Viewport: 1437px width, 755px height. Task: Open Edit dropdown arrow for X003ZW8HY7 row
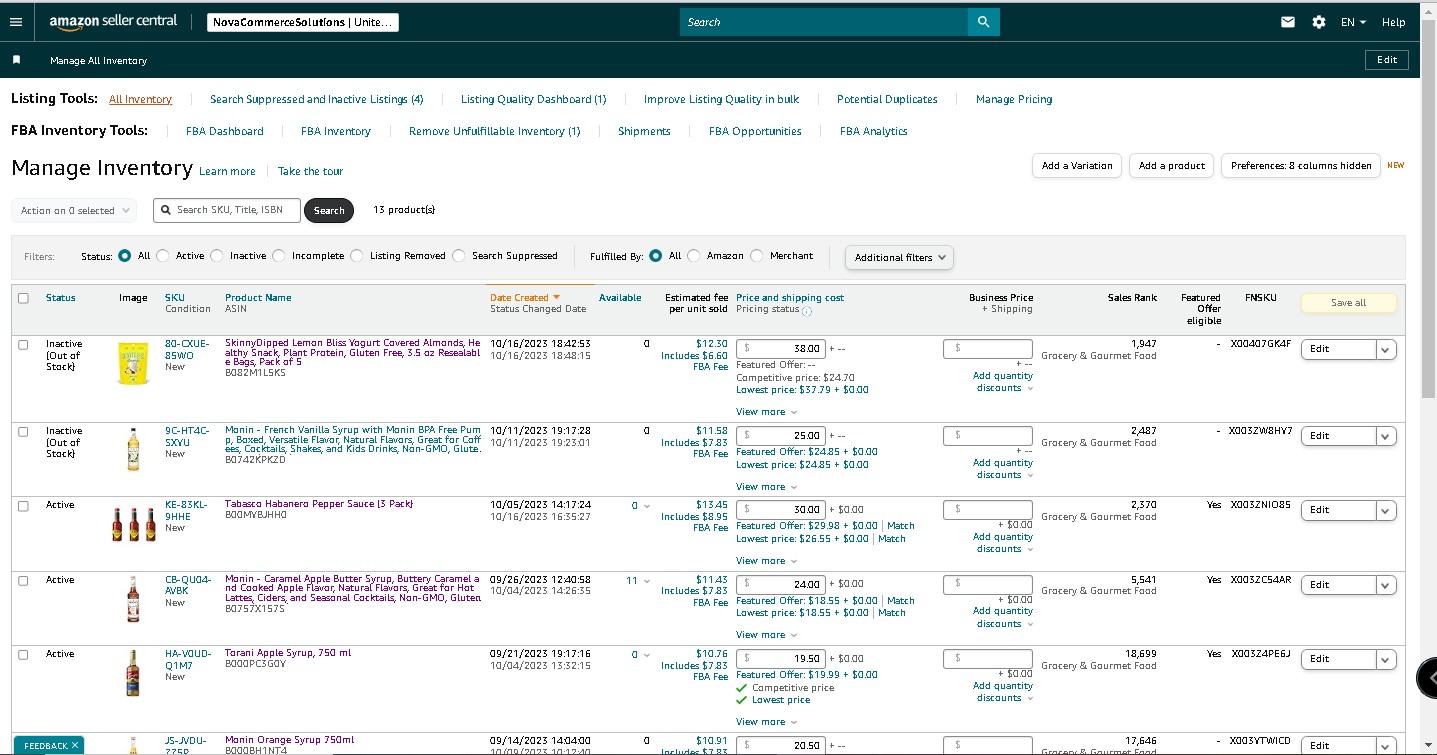pyautogui.click(x=1386, y=436)
